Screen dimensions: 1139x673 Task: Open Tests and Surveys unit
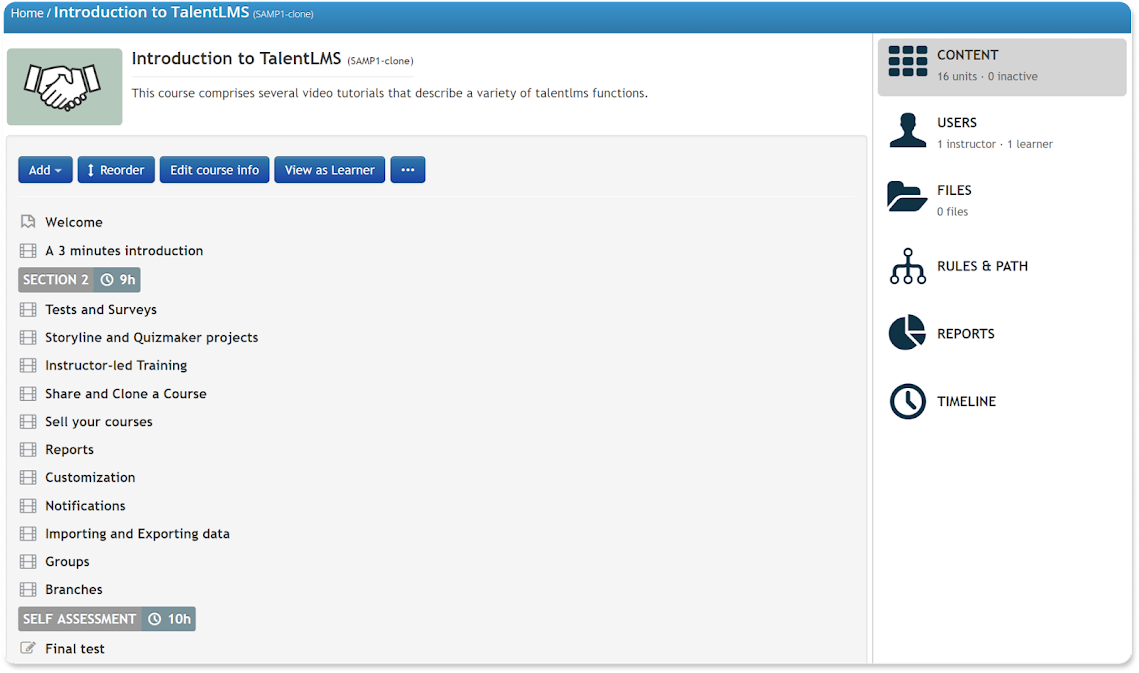101,310
